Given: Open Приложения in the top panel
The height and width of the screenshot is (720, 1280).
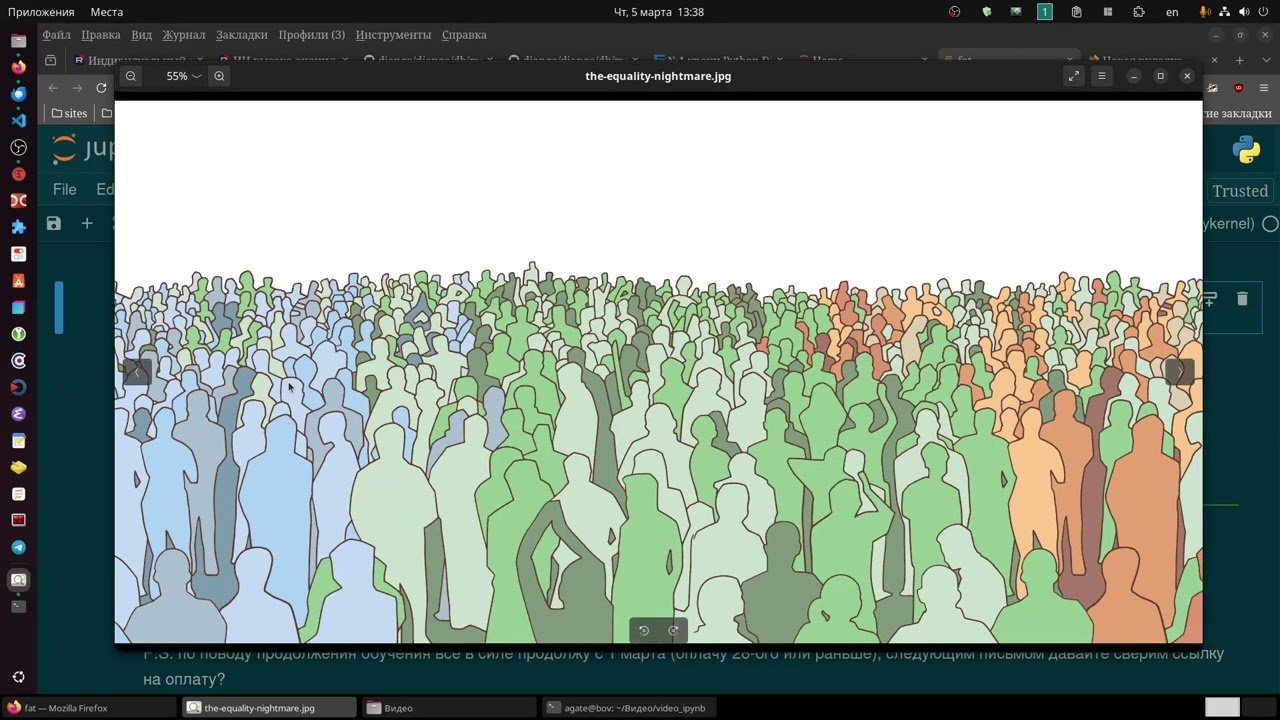Looking at the screenshot, I should point(41,12).
